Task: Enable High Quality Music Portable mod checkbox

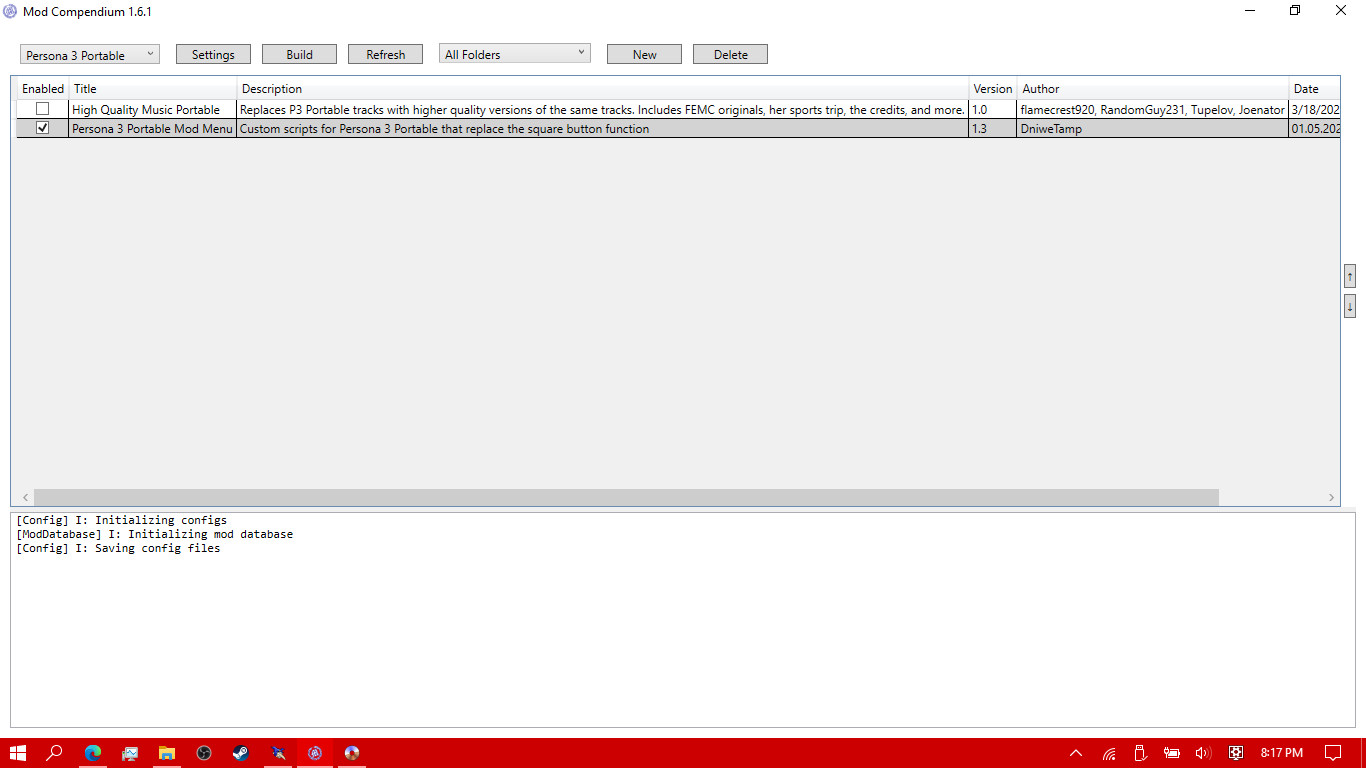Action: (x=42, y=109)
